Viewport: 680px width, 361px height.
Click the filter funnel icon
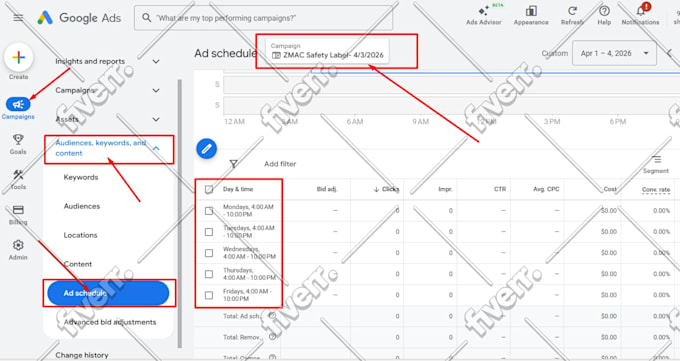pos(233,164)
